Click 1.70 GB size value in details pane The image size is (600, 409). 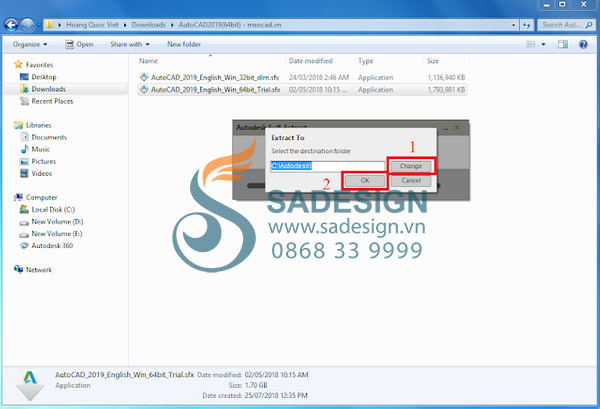256,385
